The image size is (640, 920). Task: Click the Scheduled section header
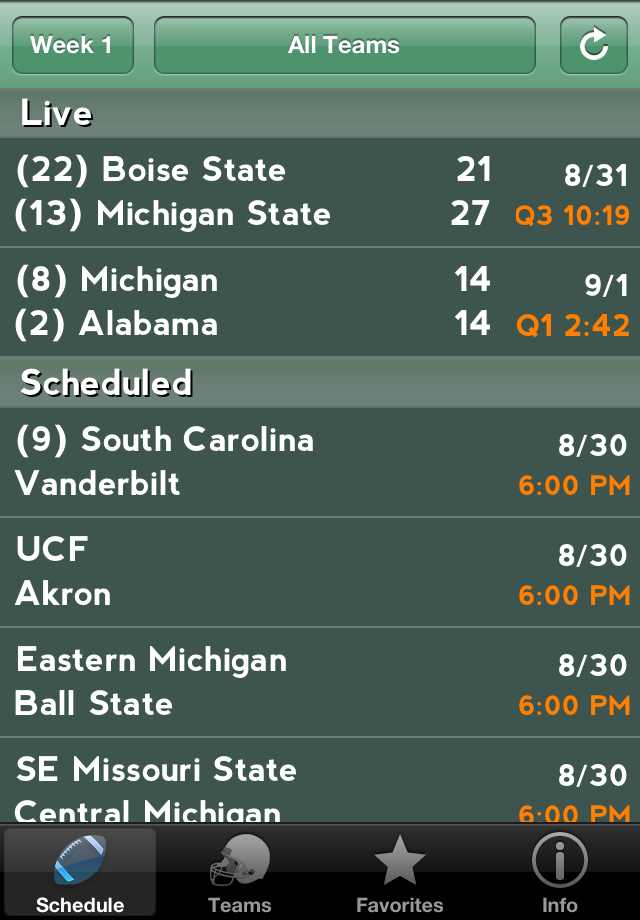tap(320, 383)
